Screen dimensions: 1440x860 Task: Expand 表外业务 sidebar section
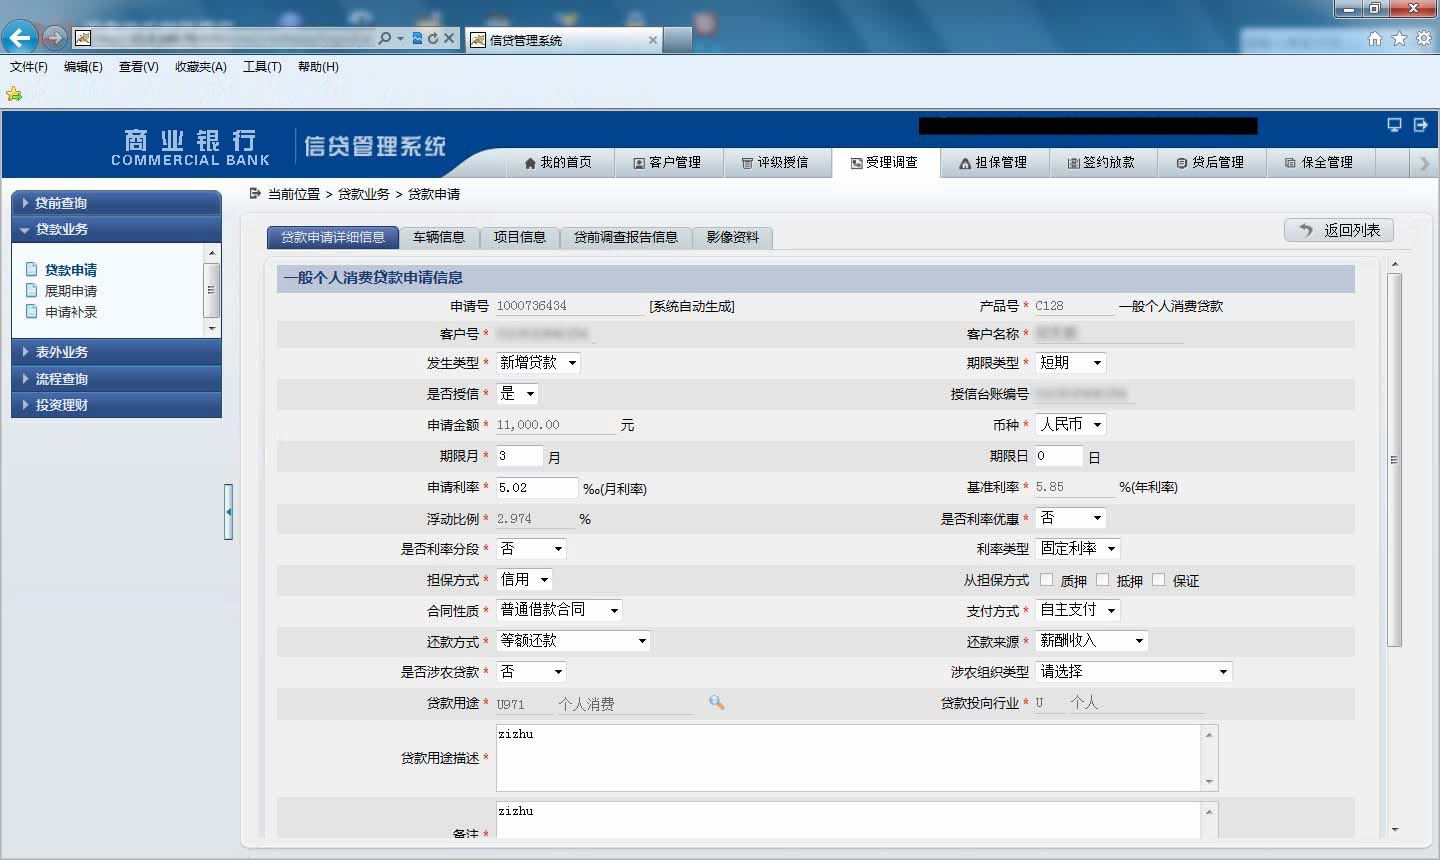tap(116, 352)
